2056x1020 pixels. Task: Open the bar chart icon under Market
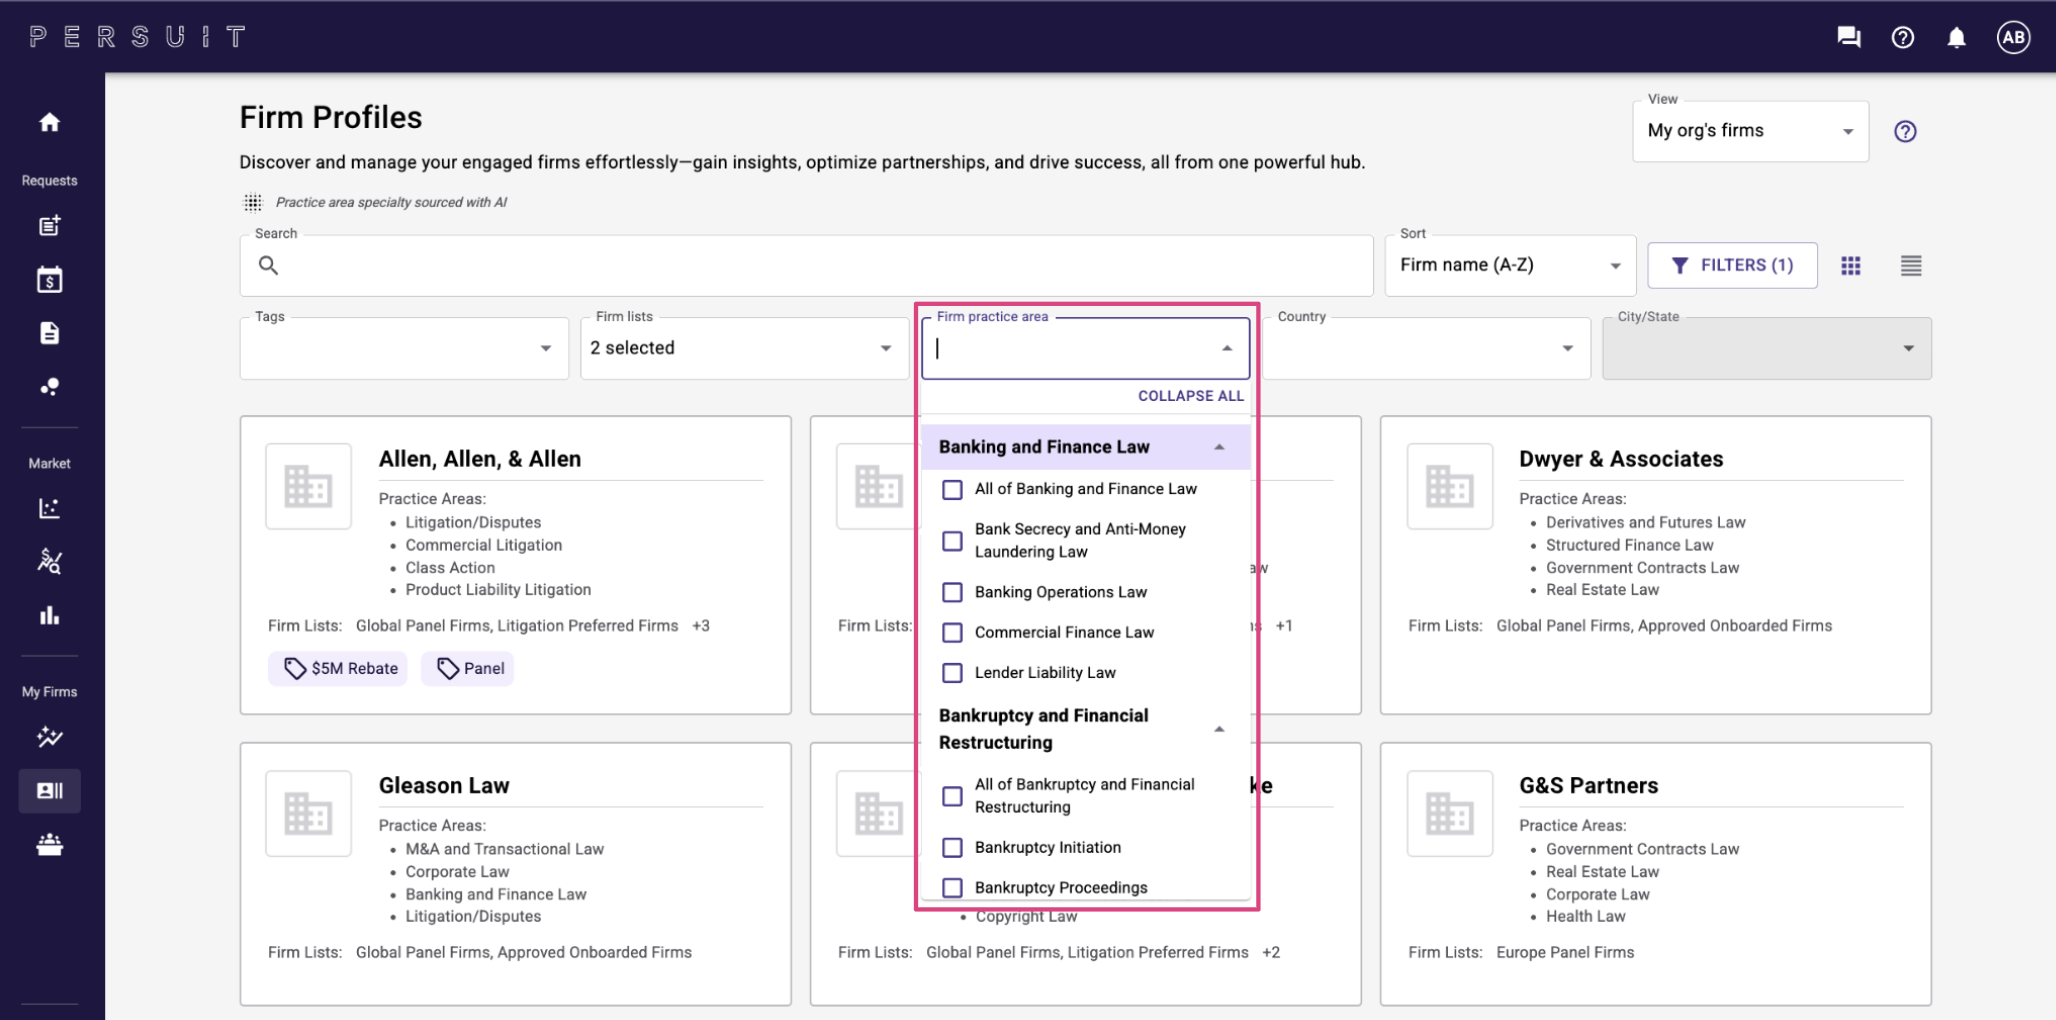49,615
